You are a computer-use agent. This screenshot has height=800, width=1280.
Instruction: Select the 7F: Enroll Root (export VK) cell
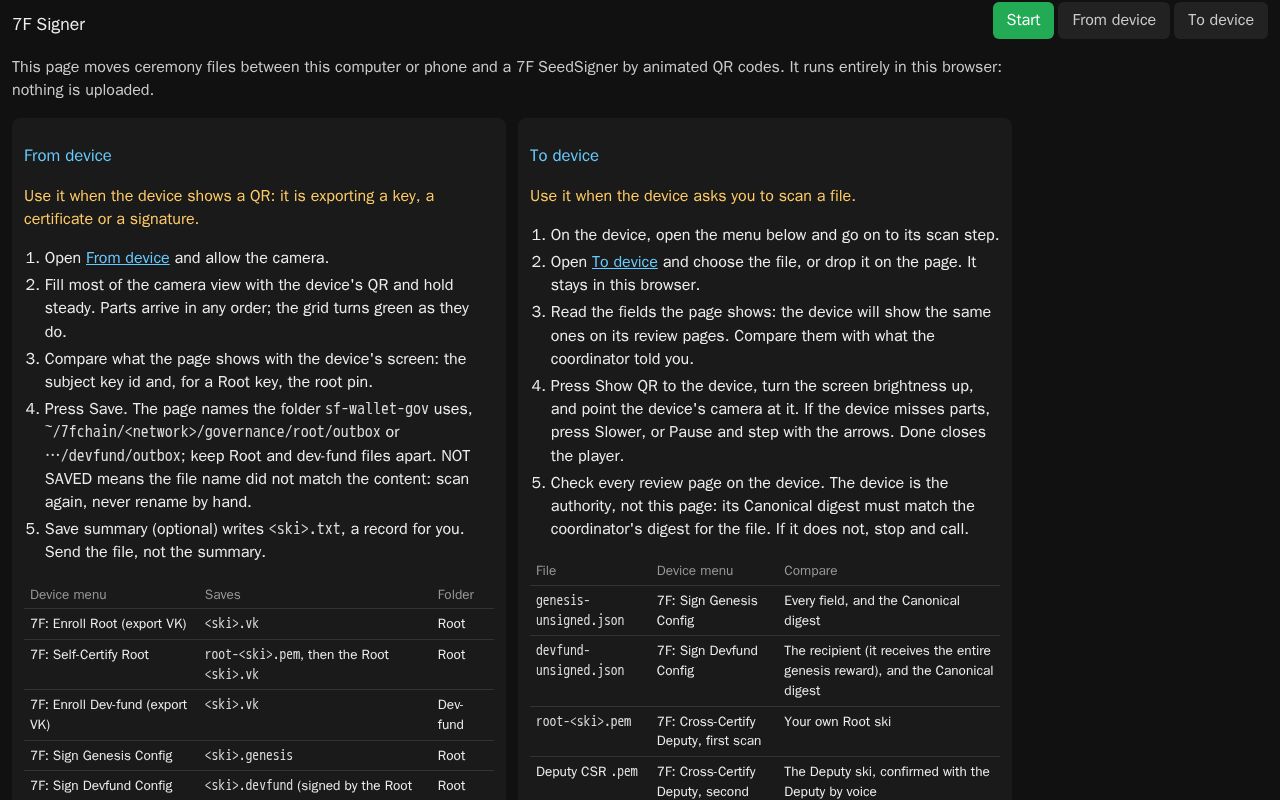coord(111,624)
